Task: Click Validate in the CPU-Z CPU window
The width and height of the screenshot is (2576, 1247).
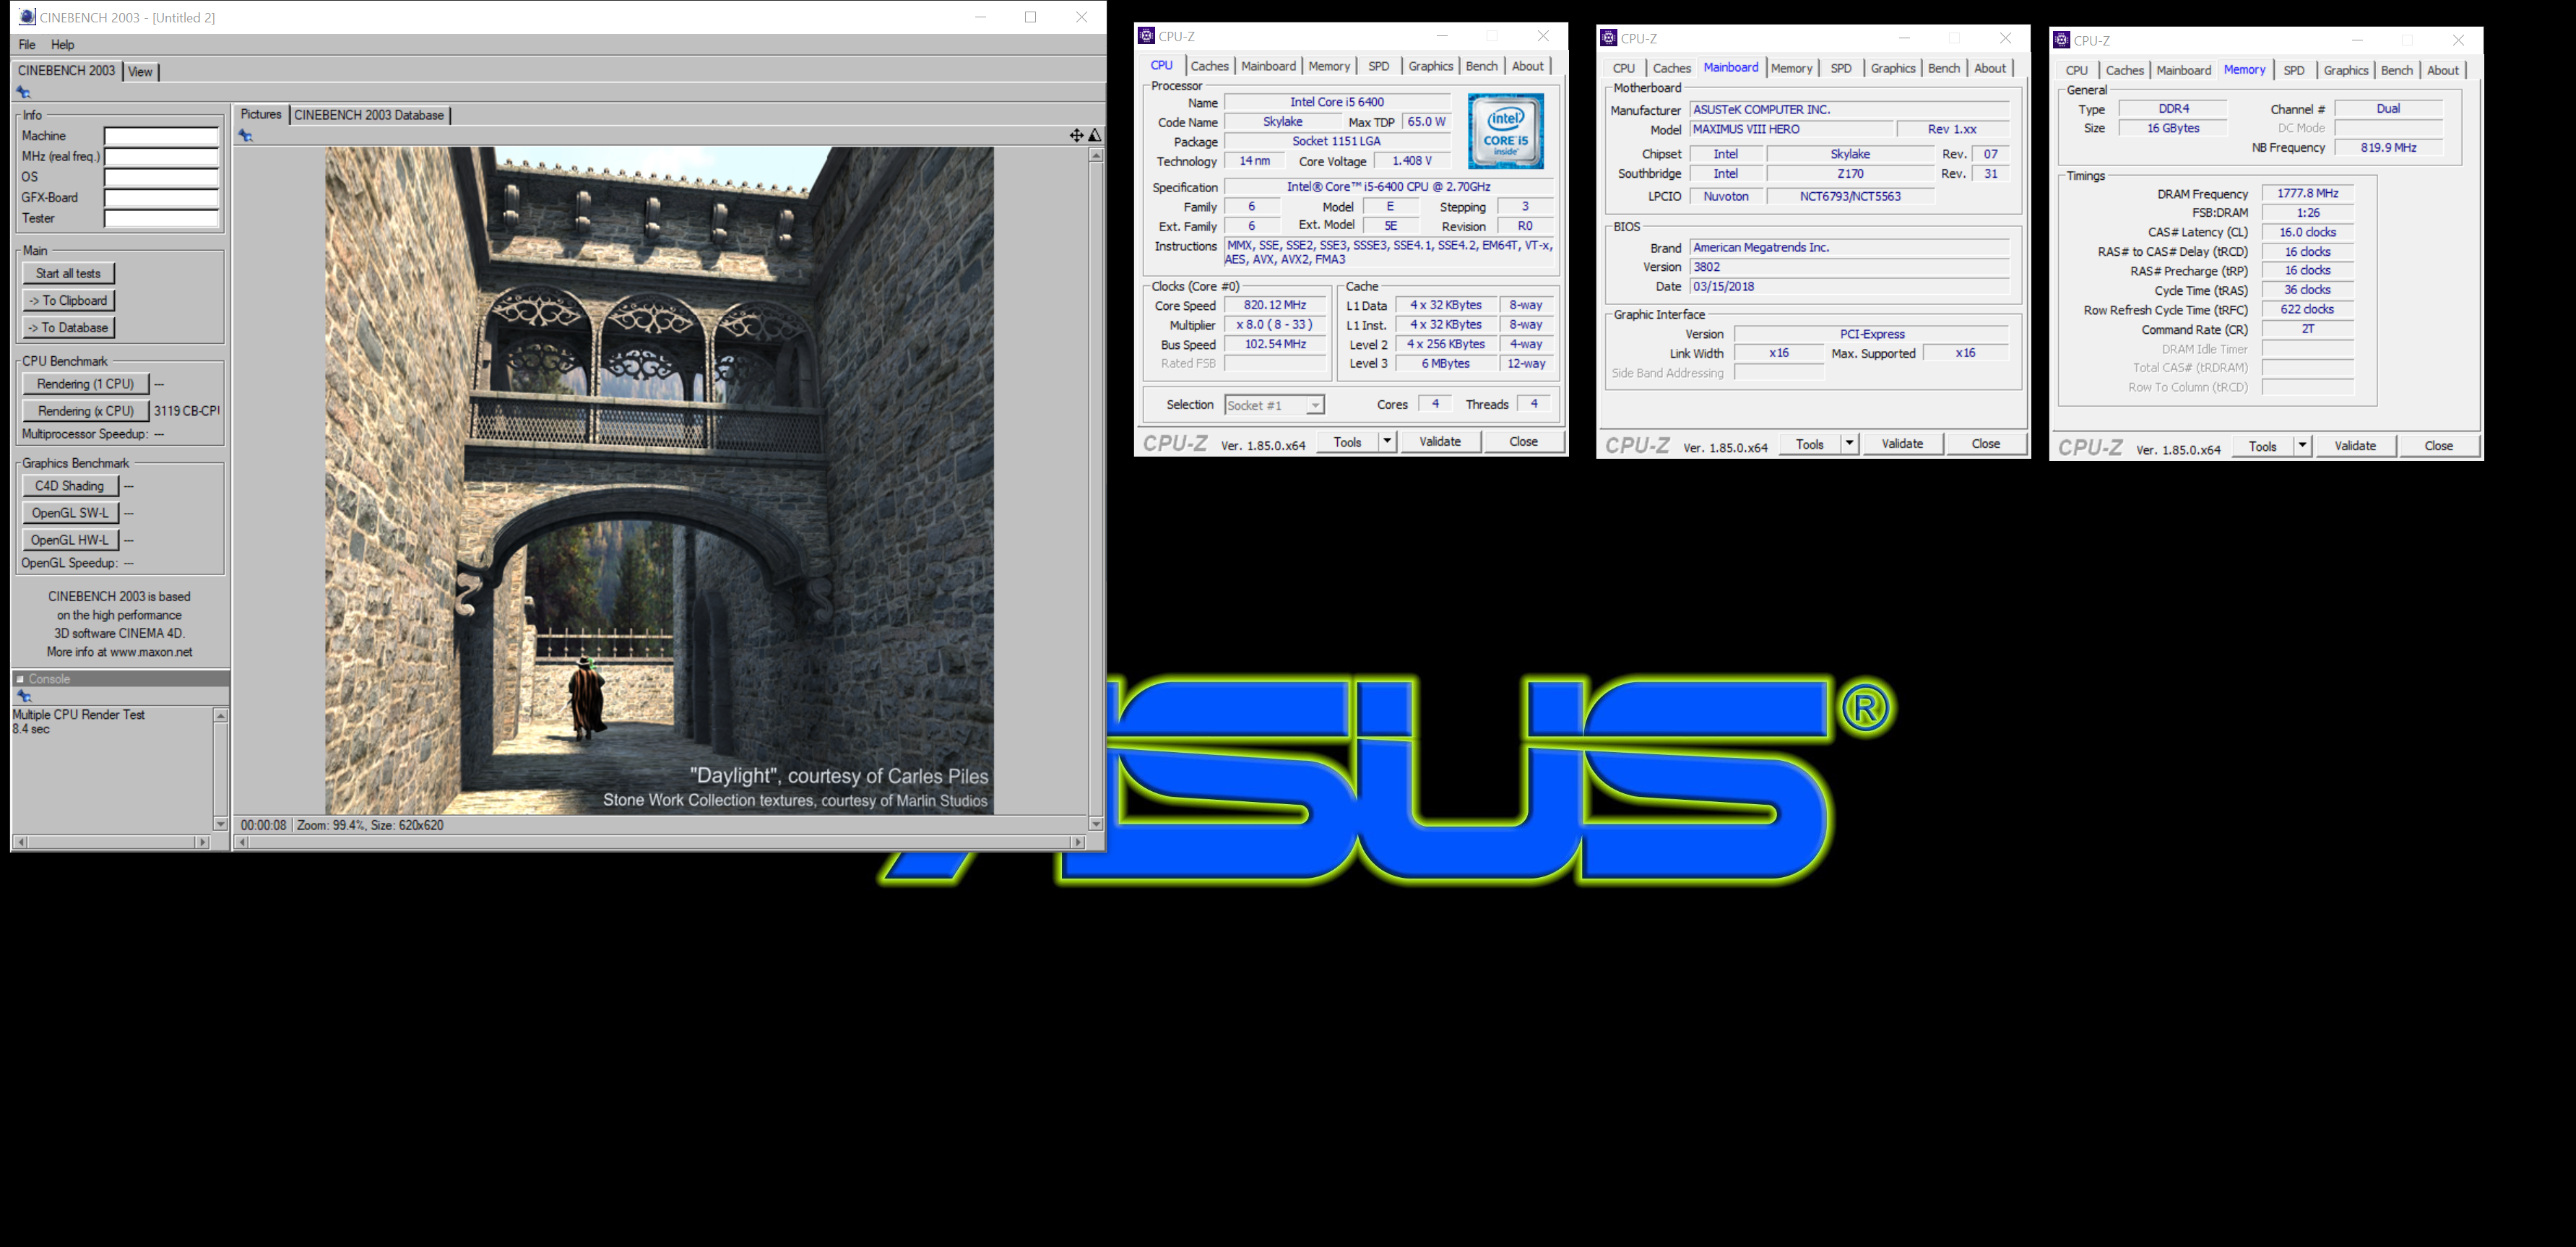Action: (x=1440, y=441)
